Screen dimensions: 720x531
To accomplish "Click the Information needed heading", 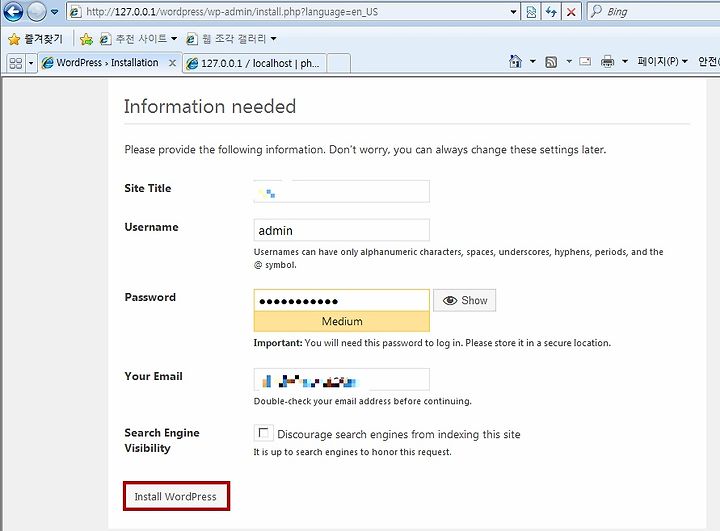I will 210,107.
